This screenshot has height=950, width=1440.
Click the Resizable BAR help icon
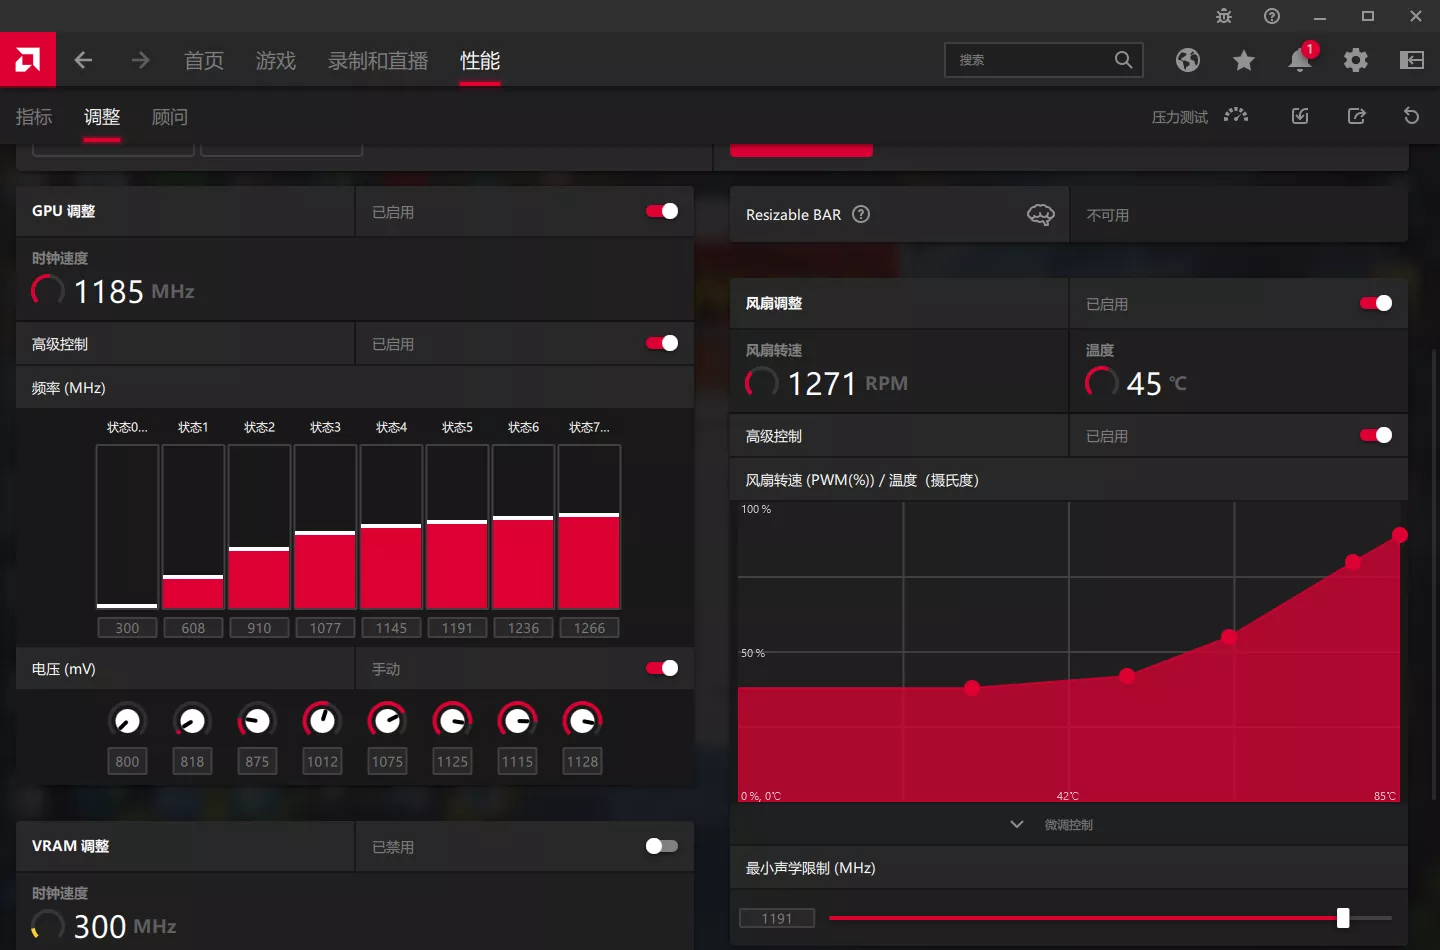tap(861, 214)
